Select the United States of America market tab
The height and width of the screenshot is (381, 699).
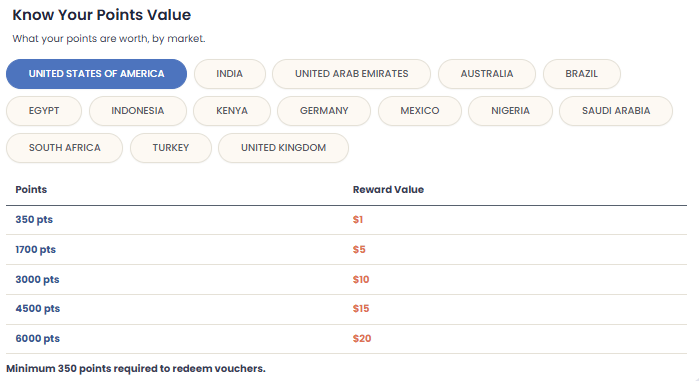tap(96, 74)
